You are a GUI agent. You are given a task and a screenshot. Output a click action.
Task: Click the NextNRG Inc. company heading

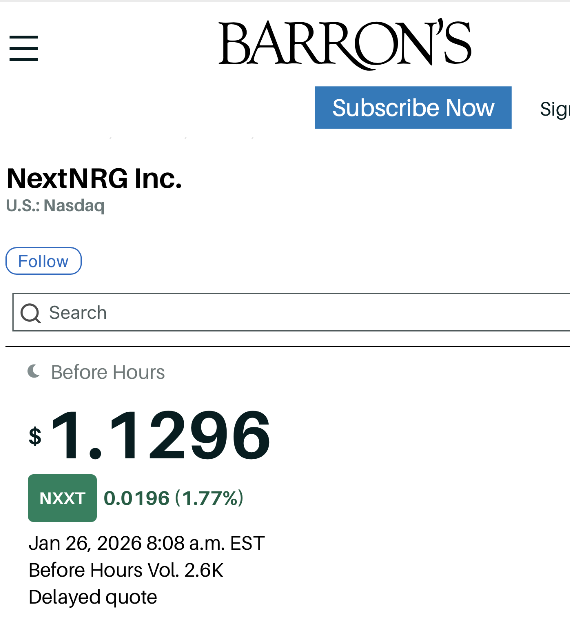[x=94, y=179]
